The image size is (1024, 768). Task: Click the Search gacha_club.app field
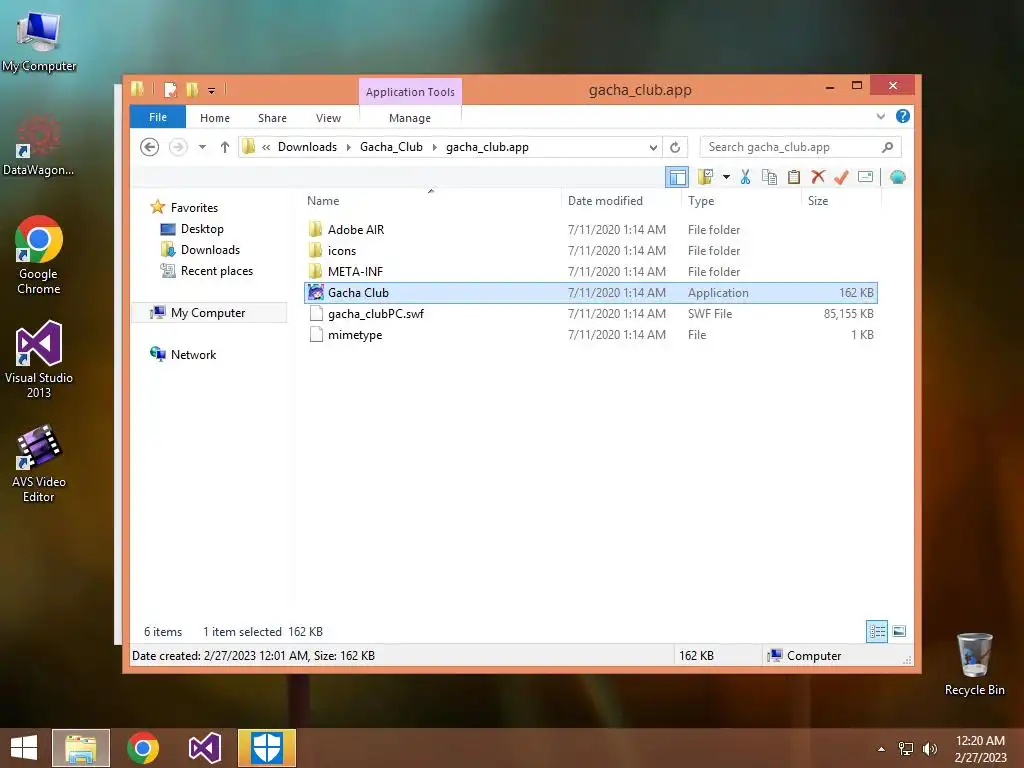(x=801, y=147)
